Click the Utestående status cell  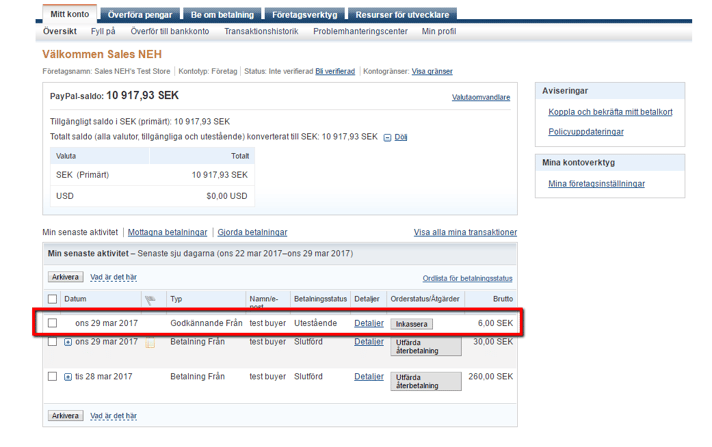tap(315, 323)
